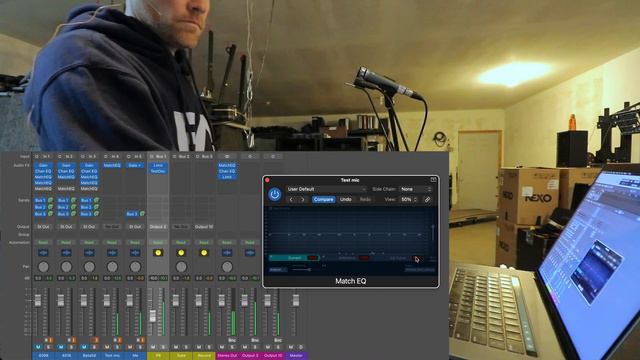Image resolution: width=640 pixels, height=360 pixels.
Task: Select the Test mic track name label
Action: coord(112,356)
